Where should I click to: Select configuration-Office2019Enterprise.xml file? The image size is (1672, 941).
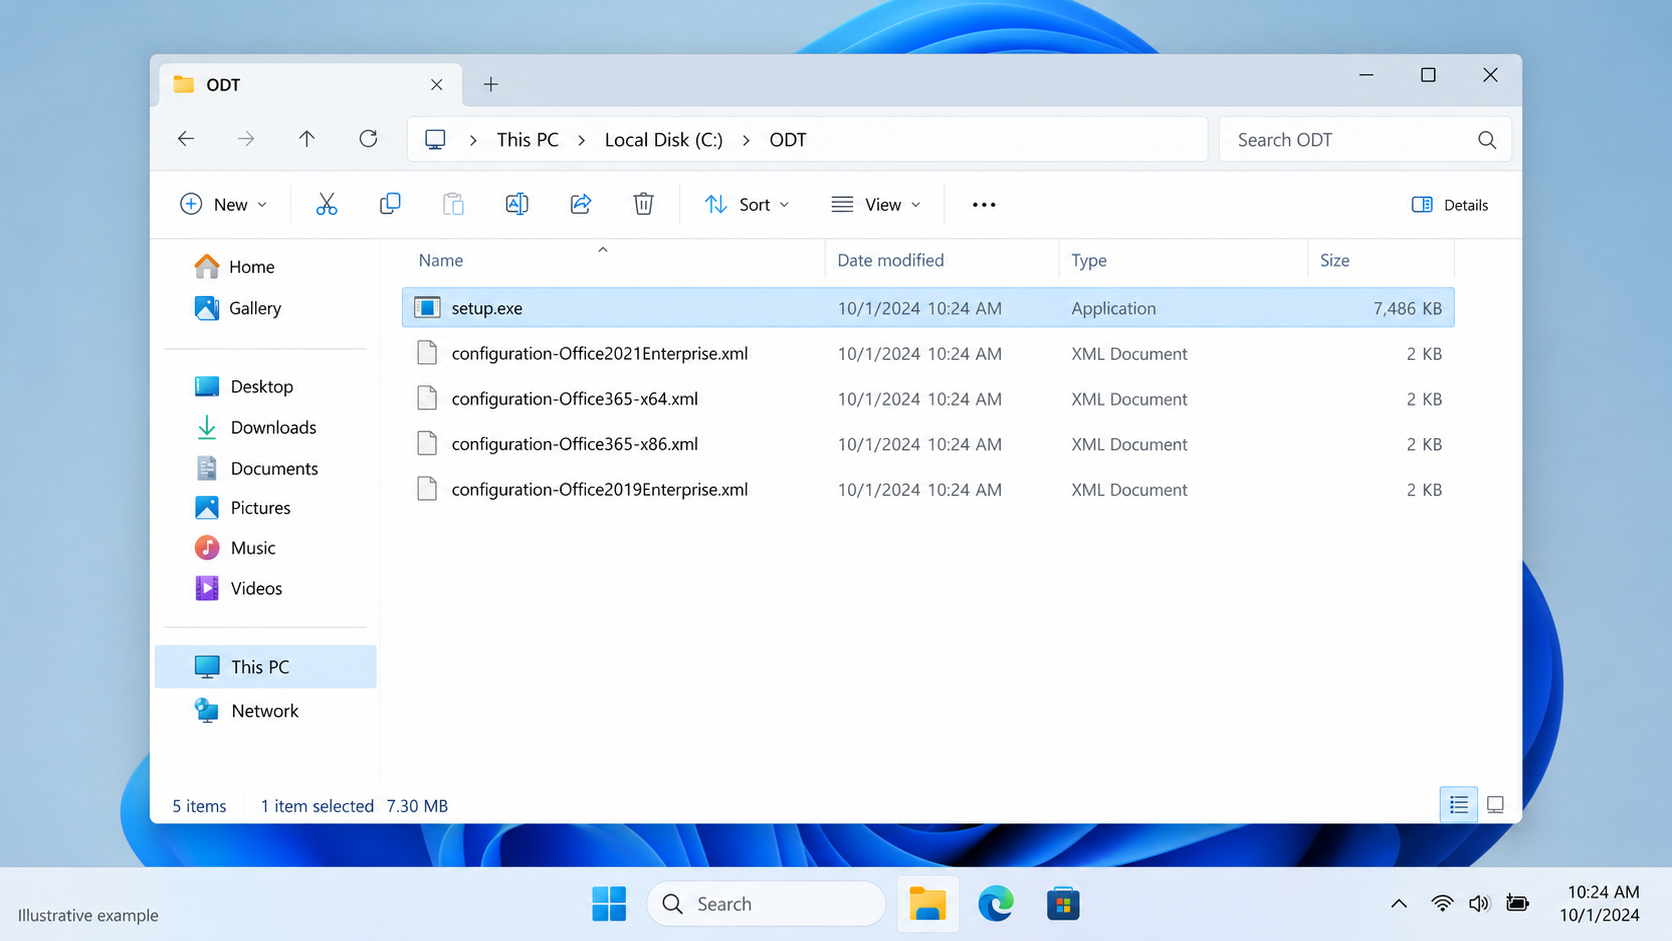coord(928,490)
